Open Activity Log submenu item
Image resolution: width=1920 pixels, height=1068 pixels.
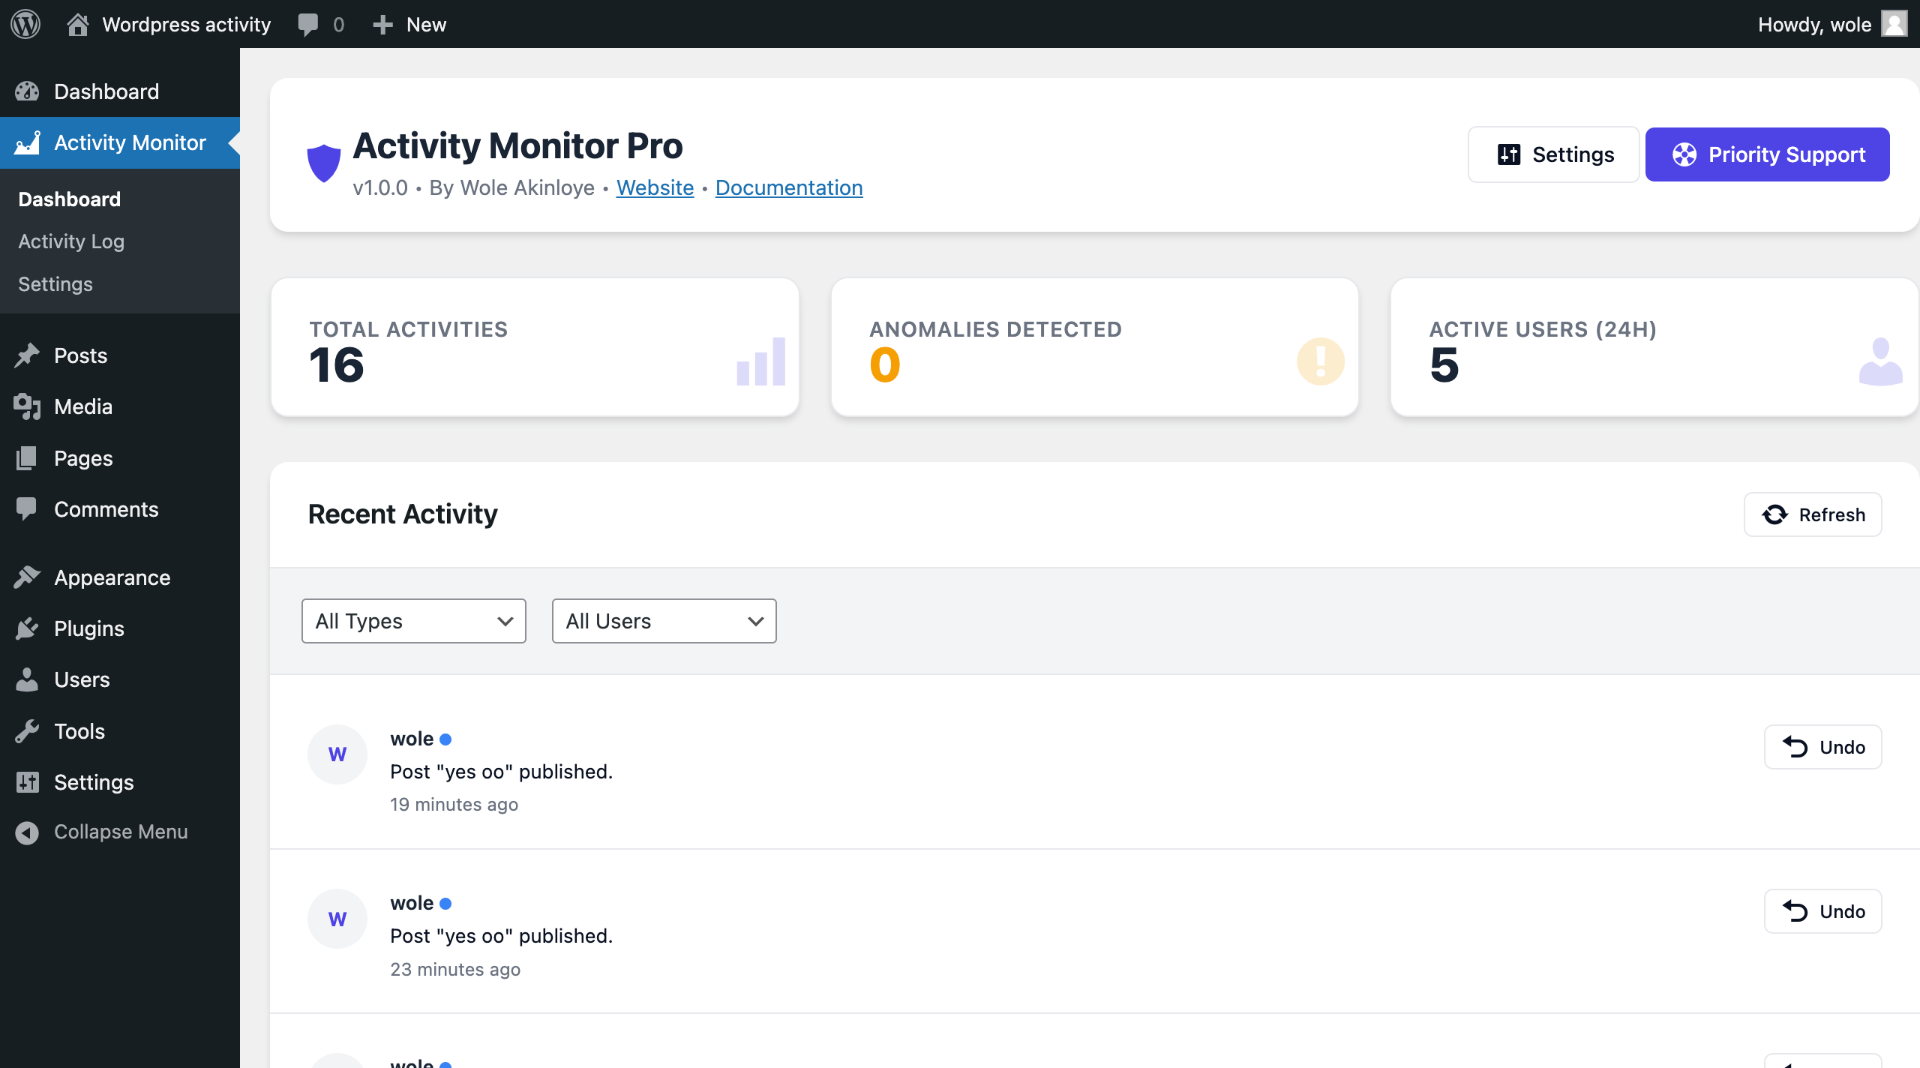point(71,241)
